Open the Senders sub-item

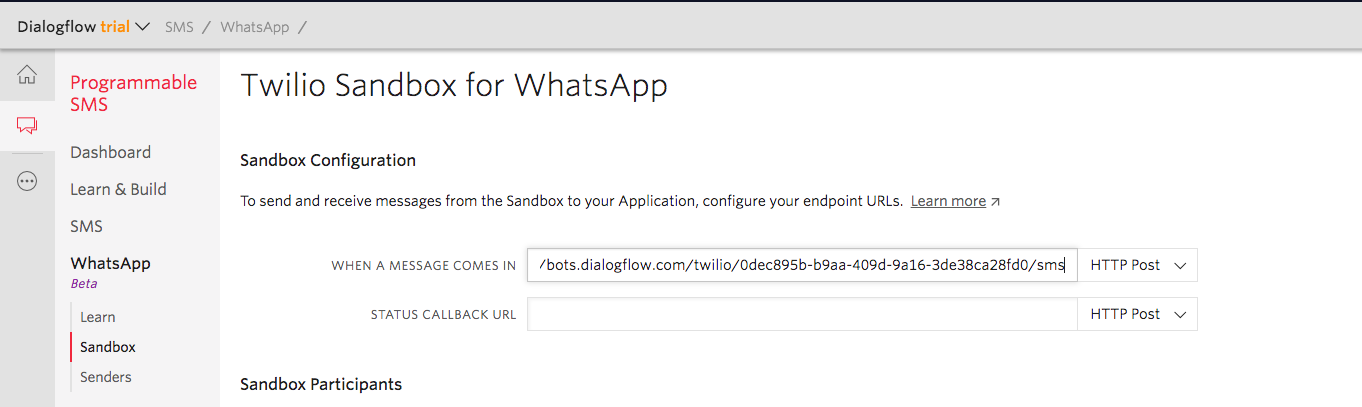[106, 377]
